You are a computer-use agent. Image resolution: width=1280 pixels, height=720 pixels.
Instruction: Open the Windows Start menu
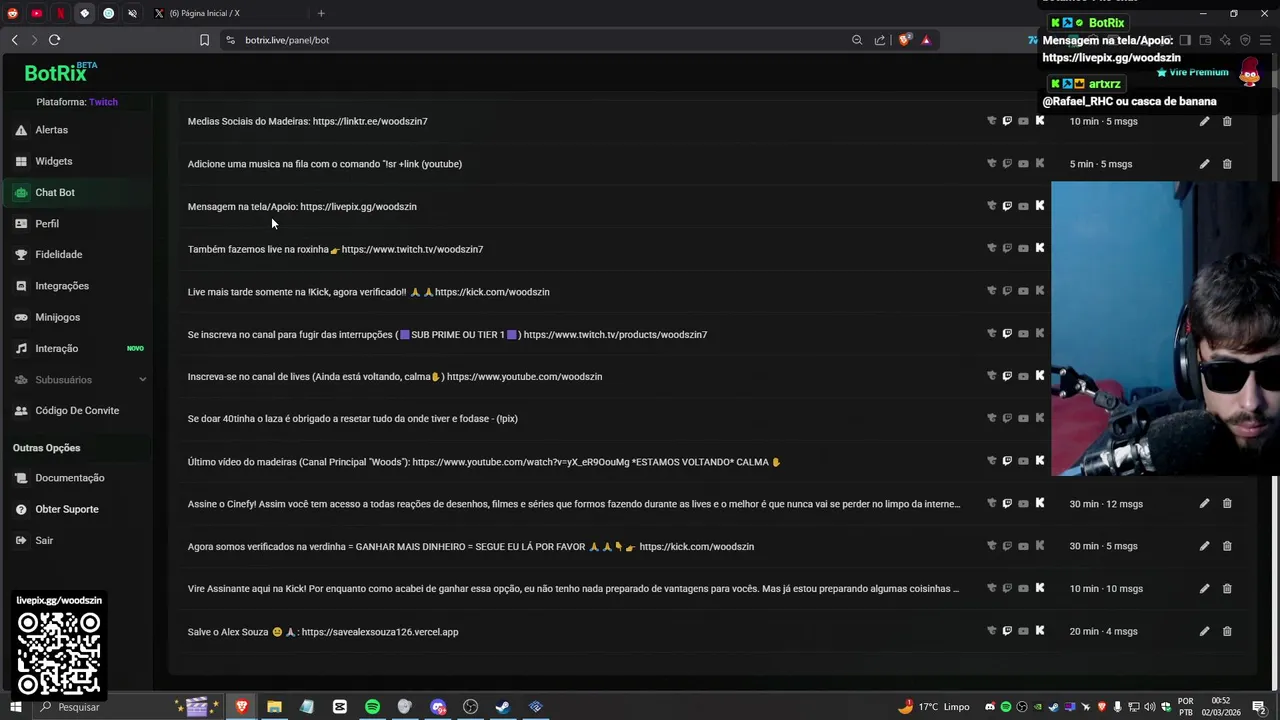[15, 707]
